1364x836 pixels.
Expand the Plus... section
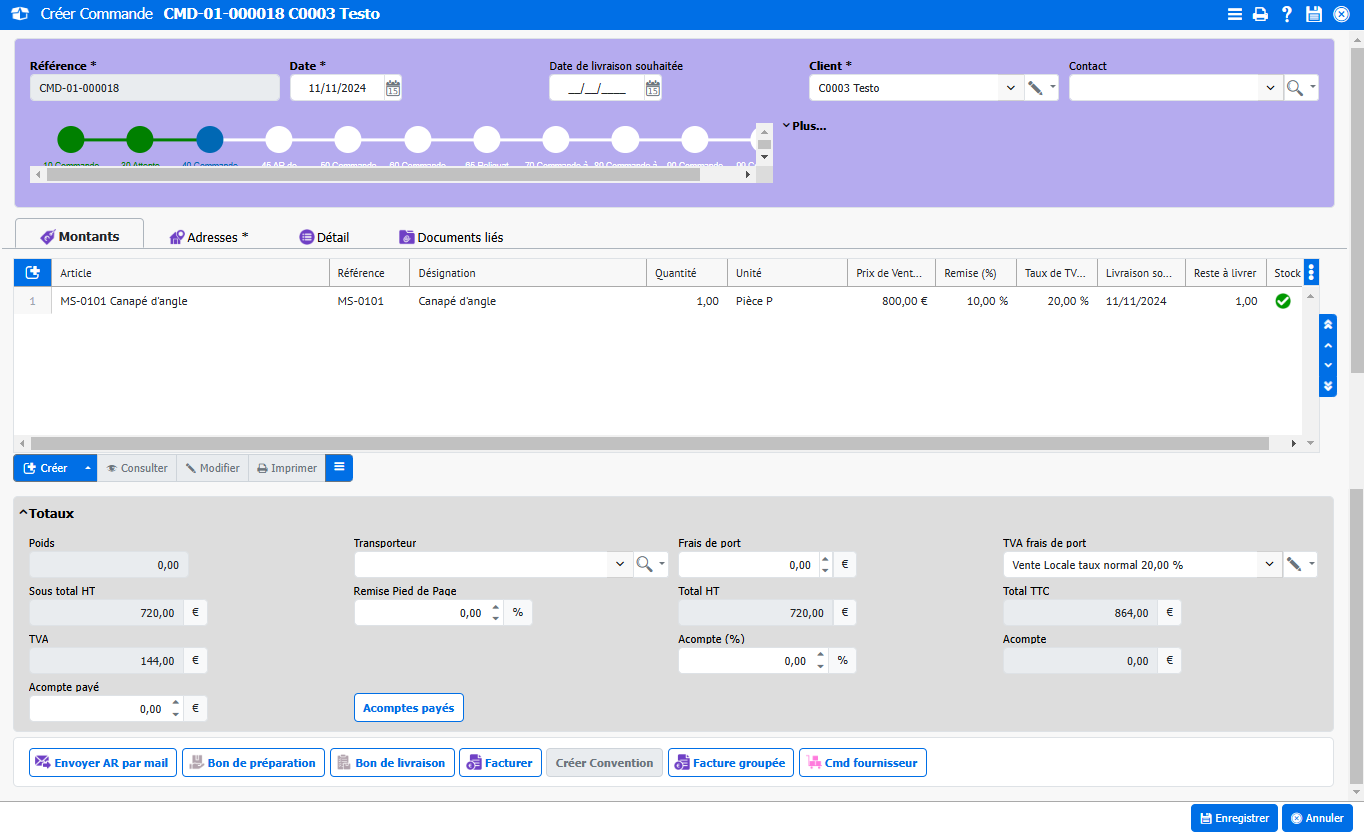click(804, 126)
